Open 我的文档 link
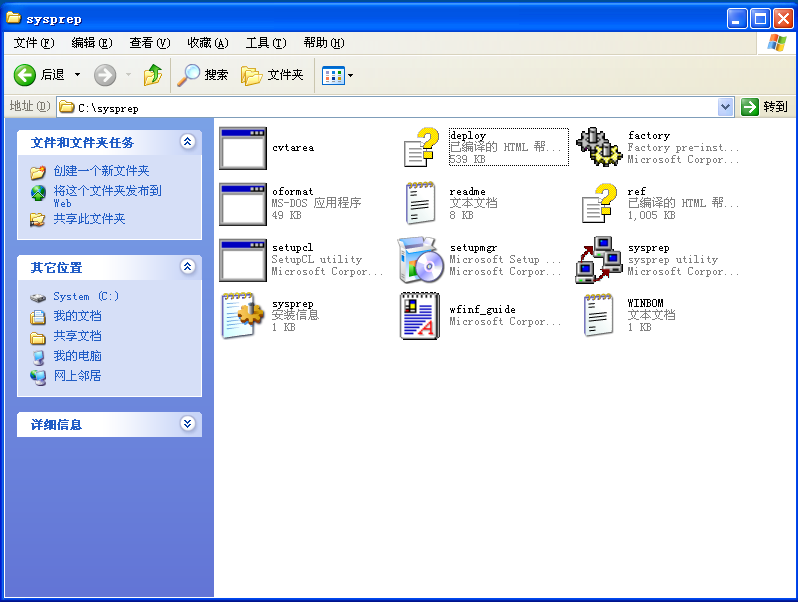The image size is (798, 602). click(77, 316)
